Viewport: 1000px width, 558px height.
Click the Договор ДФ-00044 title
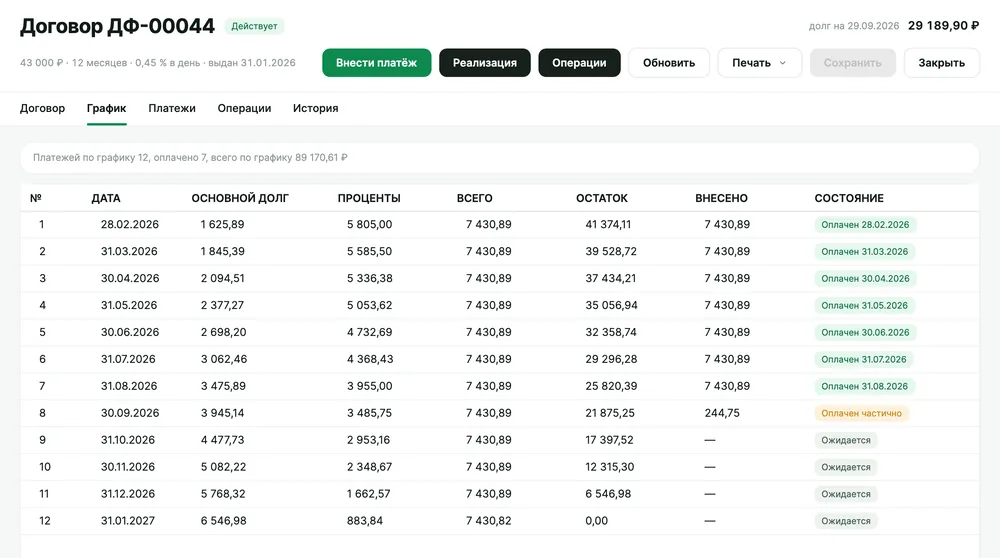(117, 26)
